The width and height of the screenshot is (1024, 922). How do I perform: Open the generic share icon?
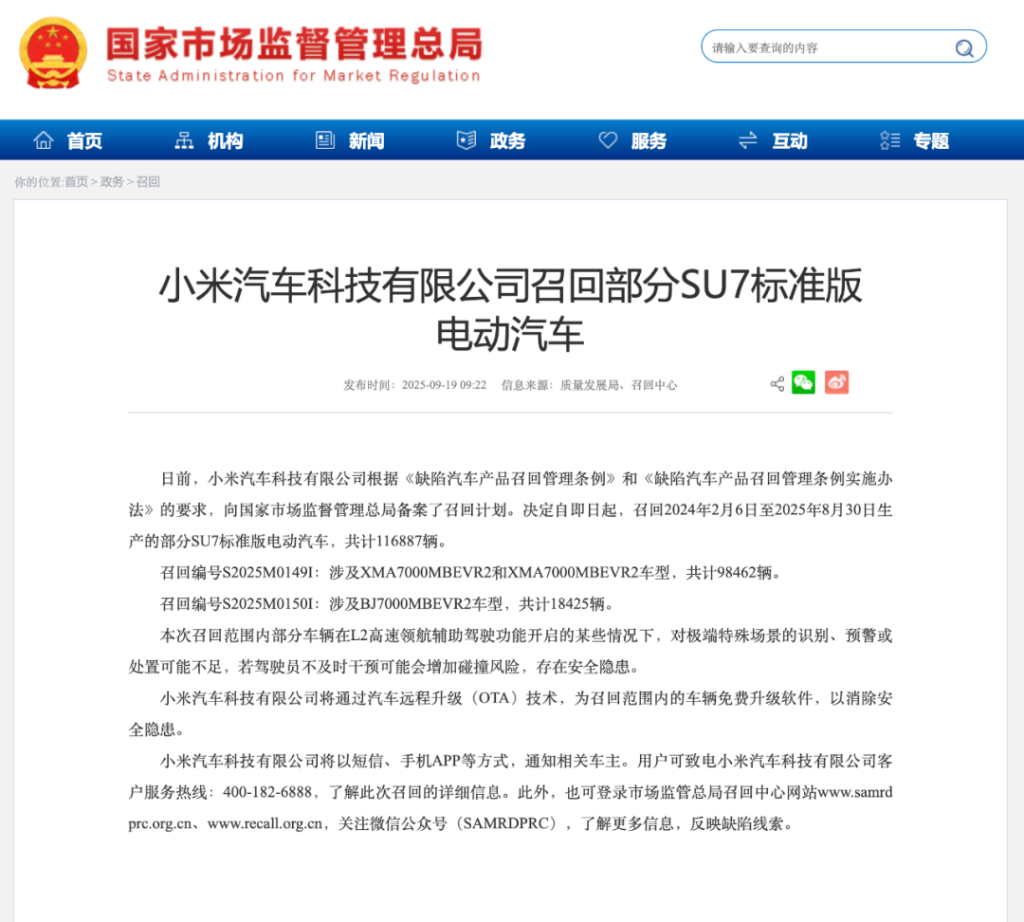point(776,383)
